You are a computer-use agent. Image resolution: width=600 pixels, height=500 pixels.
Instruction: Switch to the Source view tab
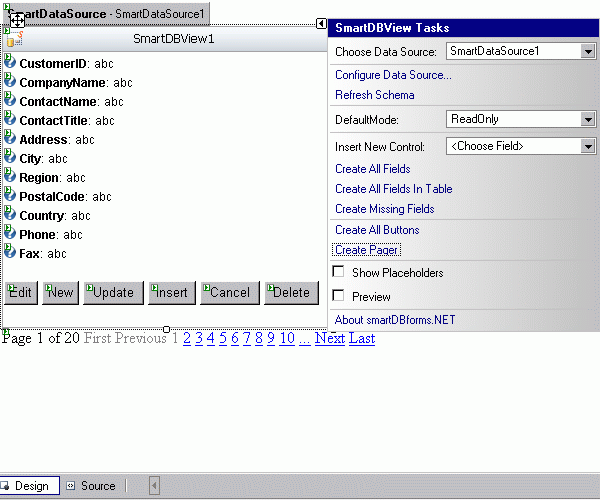pos(91,486)
